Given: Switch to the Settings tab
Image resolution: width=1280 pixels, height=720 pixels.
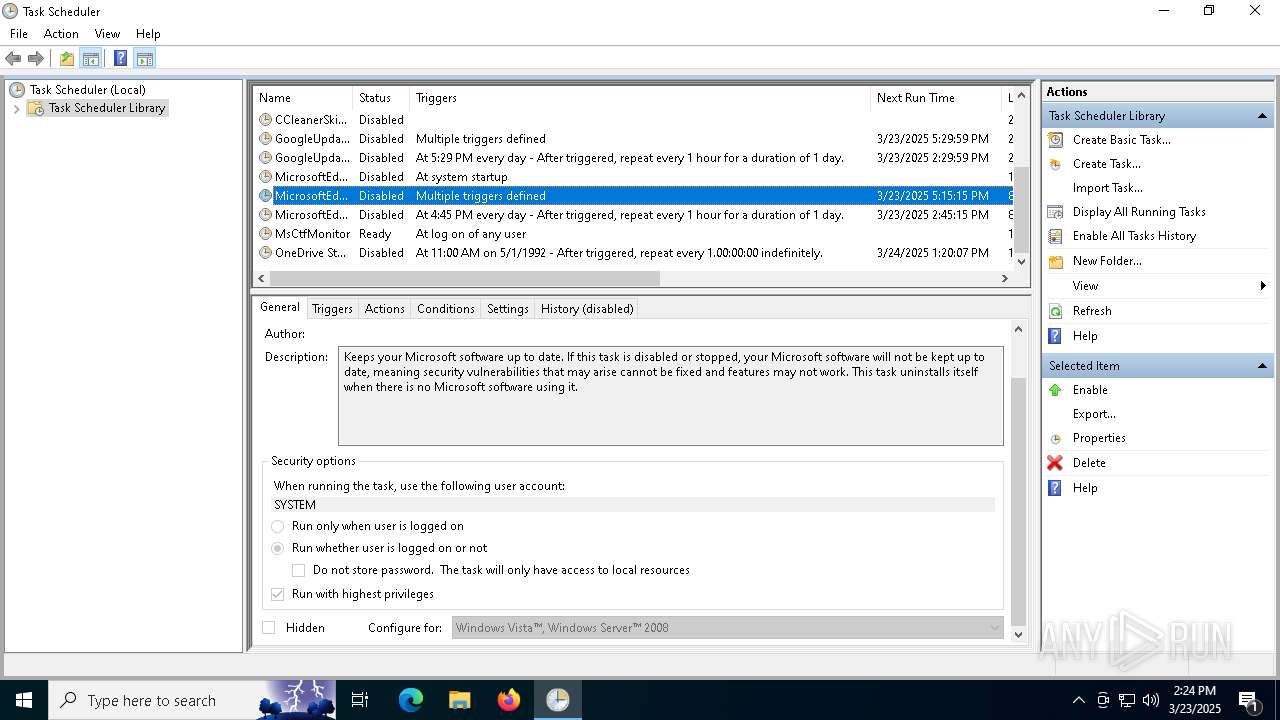Looking at the screenshot, I should [508, 309].
